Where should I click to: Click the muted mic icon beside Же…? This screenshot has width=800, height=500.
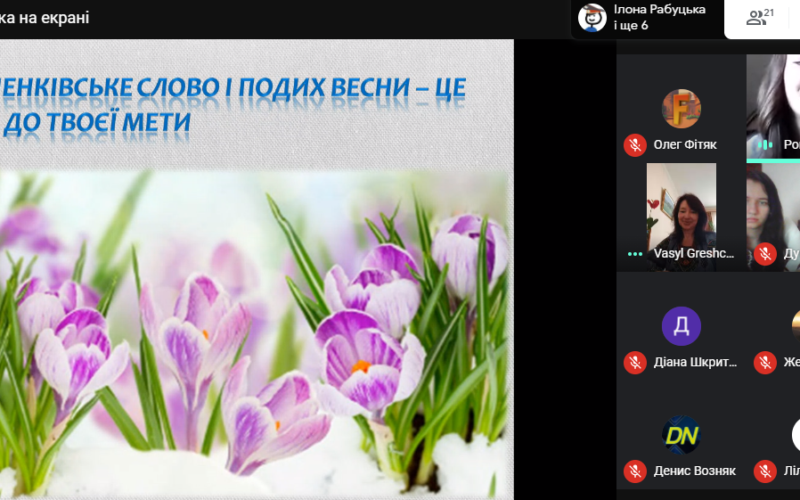coord(765,363)
